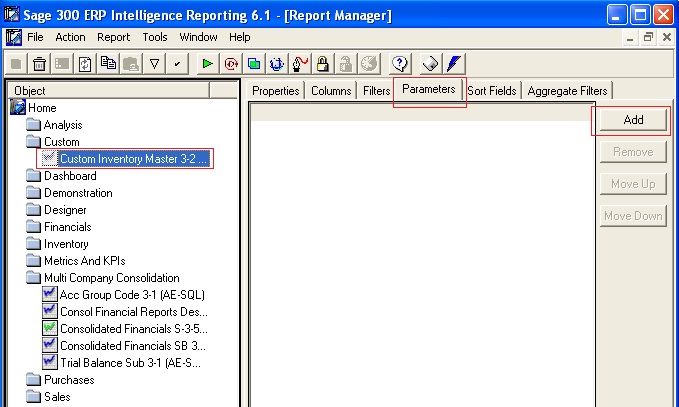Select the Analysis folder
The width and height of the screenshot is (679, 407).
tap(63, 125)
